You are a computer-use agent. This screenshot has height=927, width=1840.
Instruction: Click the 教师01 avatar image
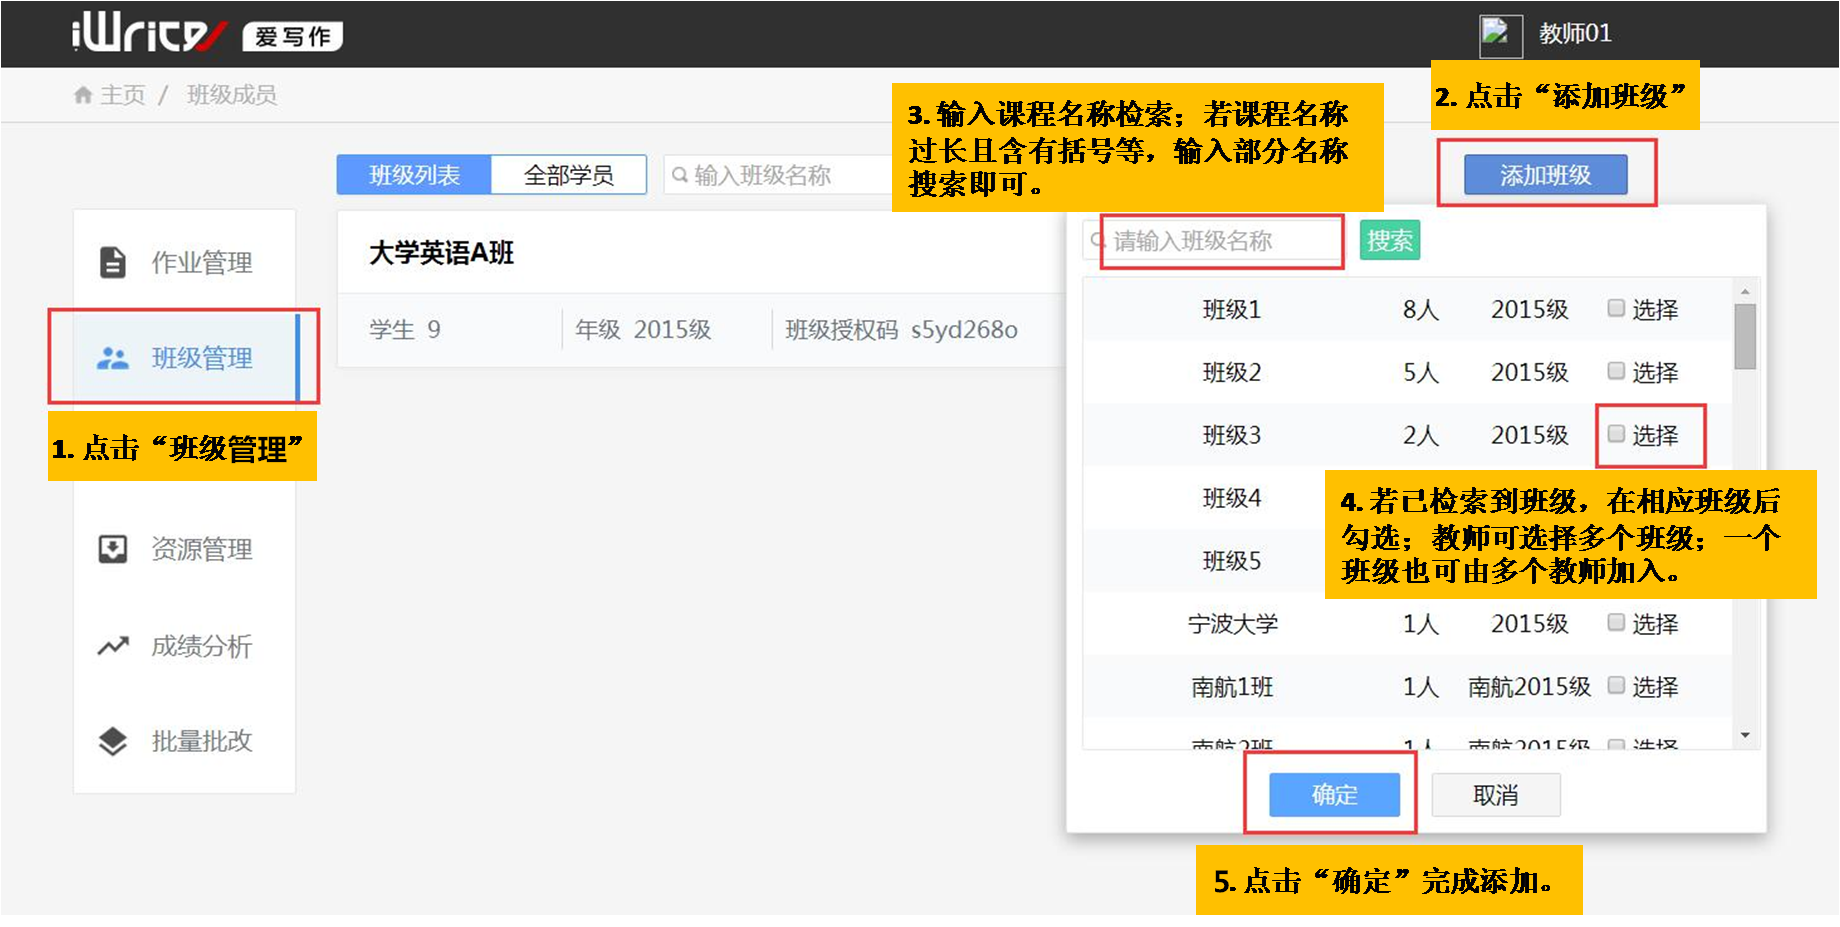click(x=1499, y=35)
